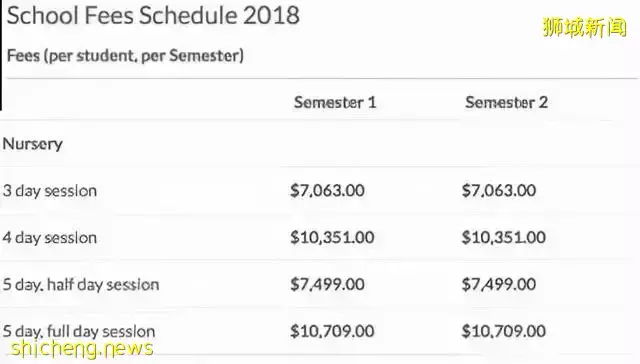Click the Semester 1 column header
The image size is (640, 364).
pos(335,102)
